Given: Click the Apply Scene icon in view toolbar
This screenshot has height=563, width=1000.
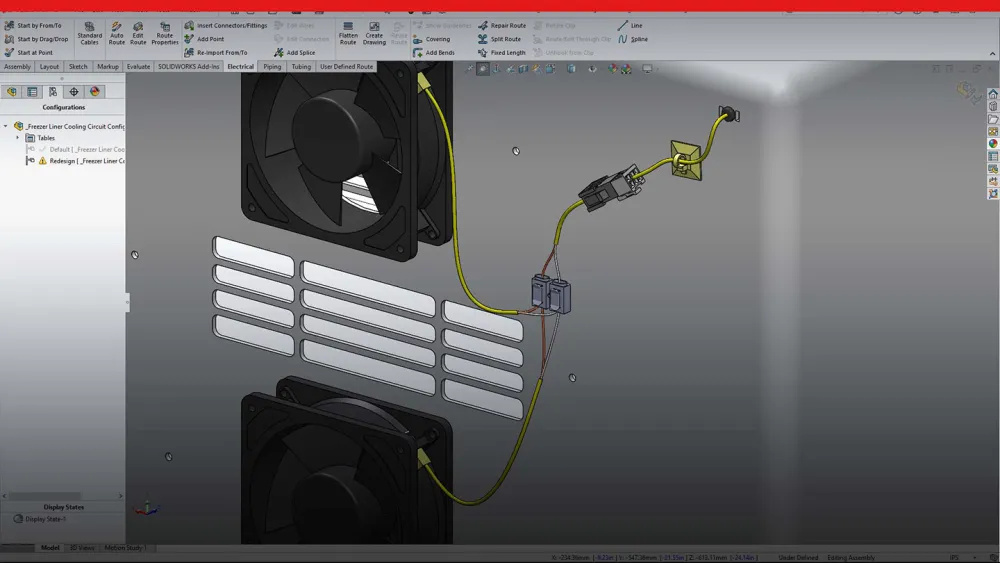Looking at the screenshot, I should coord(626,68).
